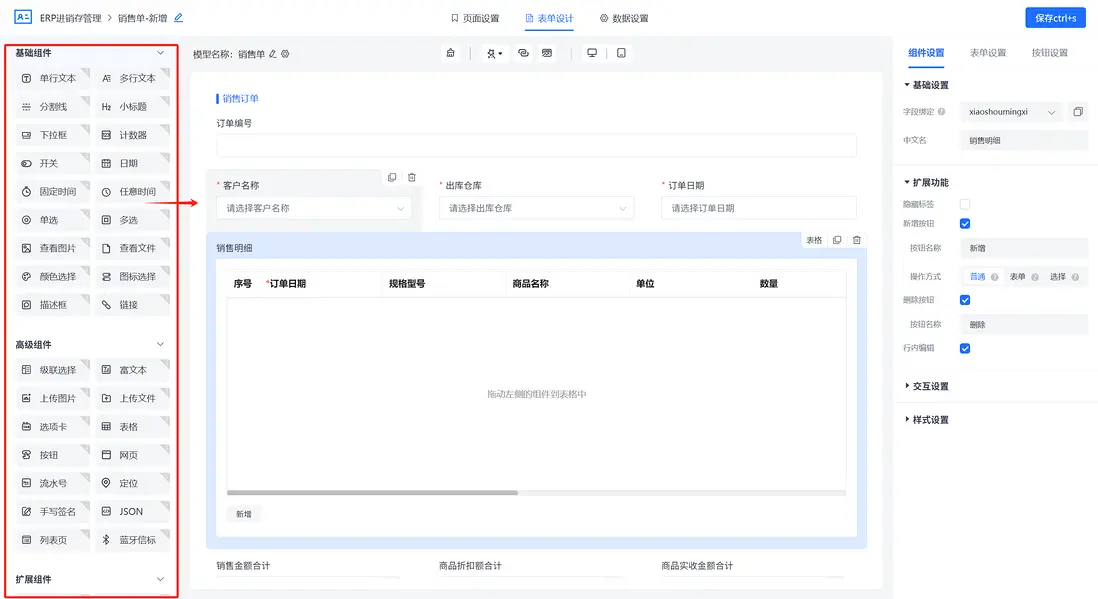Select the JSON component from advanced components
Image resolution: width=1098 pixels, height=599 pixels.
point(131,510)
